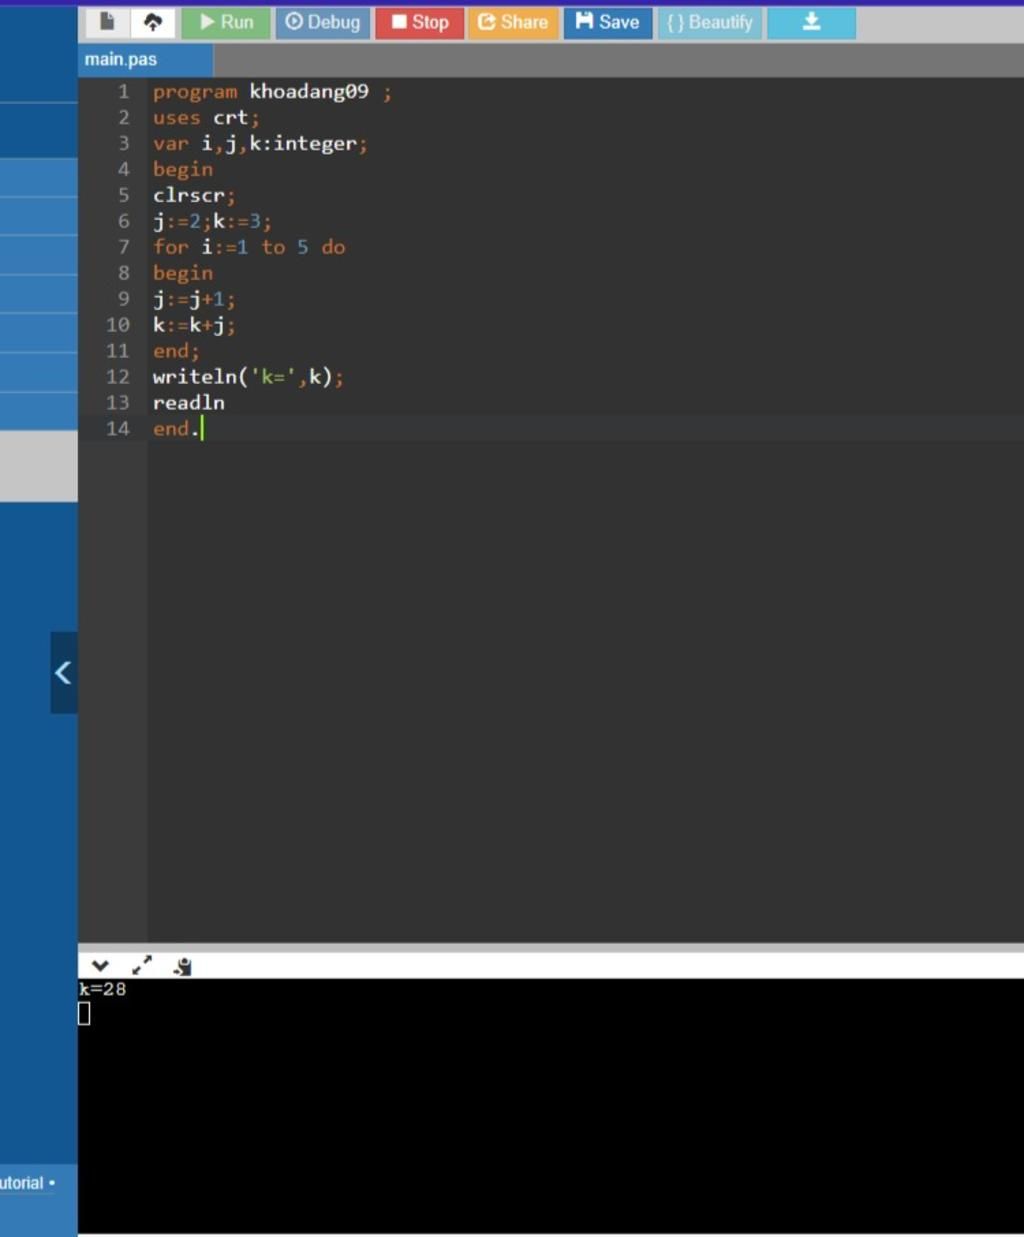Minimize the console panel with down chevron
Image resolution: width=1024 pixels, height=1237 pixels.
[x=100, y=966]
